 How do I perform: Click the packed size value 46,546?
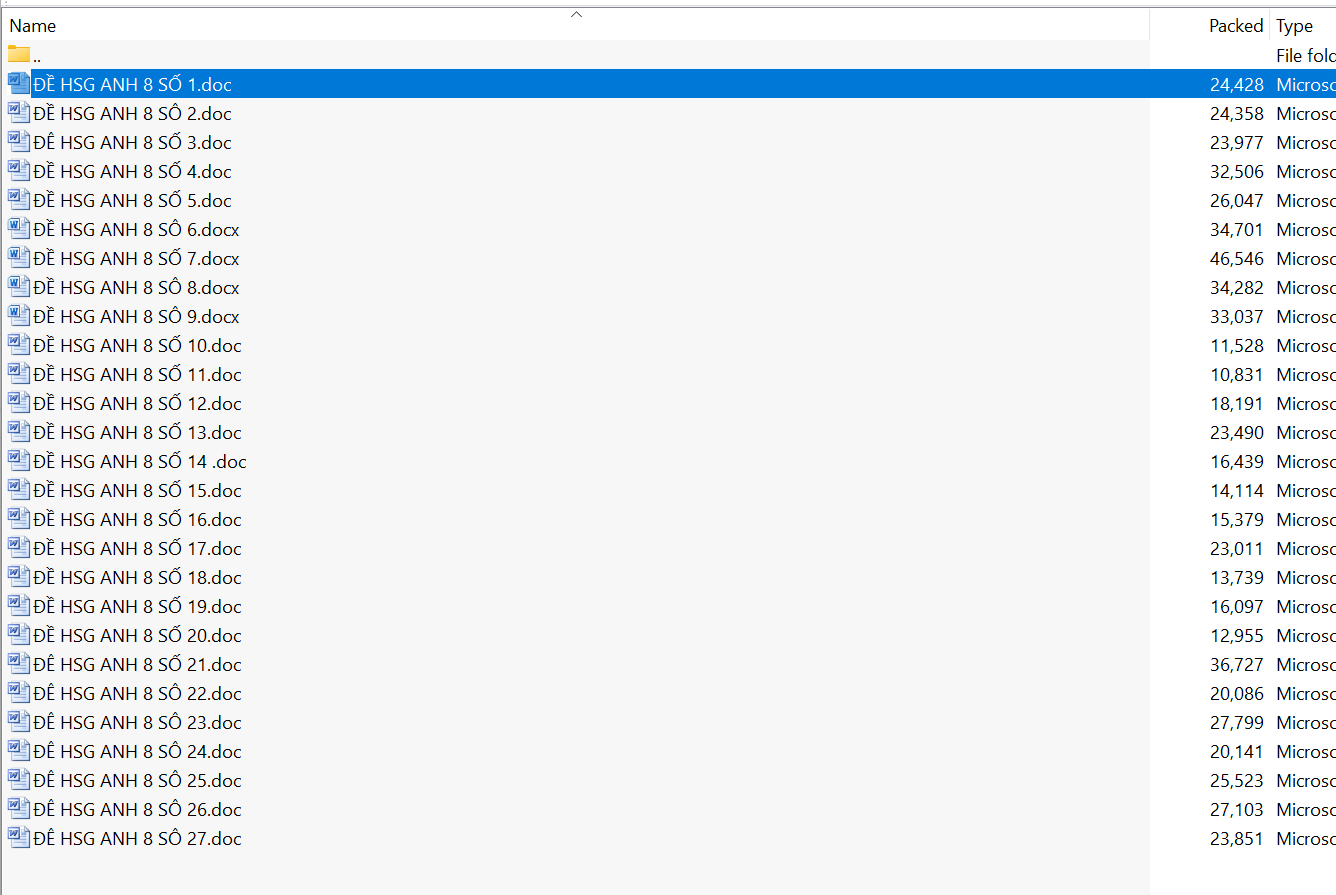[1237, 259]
